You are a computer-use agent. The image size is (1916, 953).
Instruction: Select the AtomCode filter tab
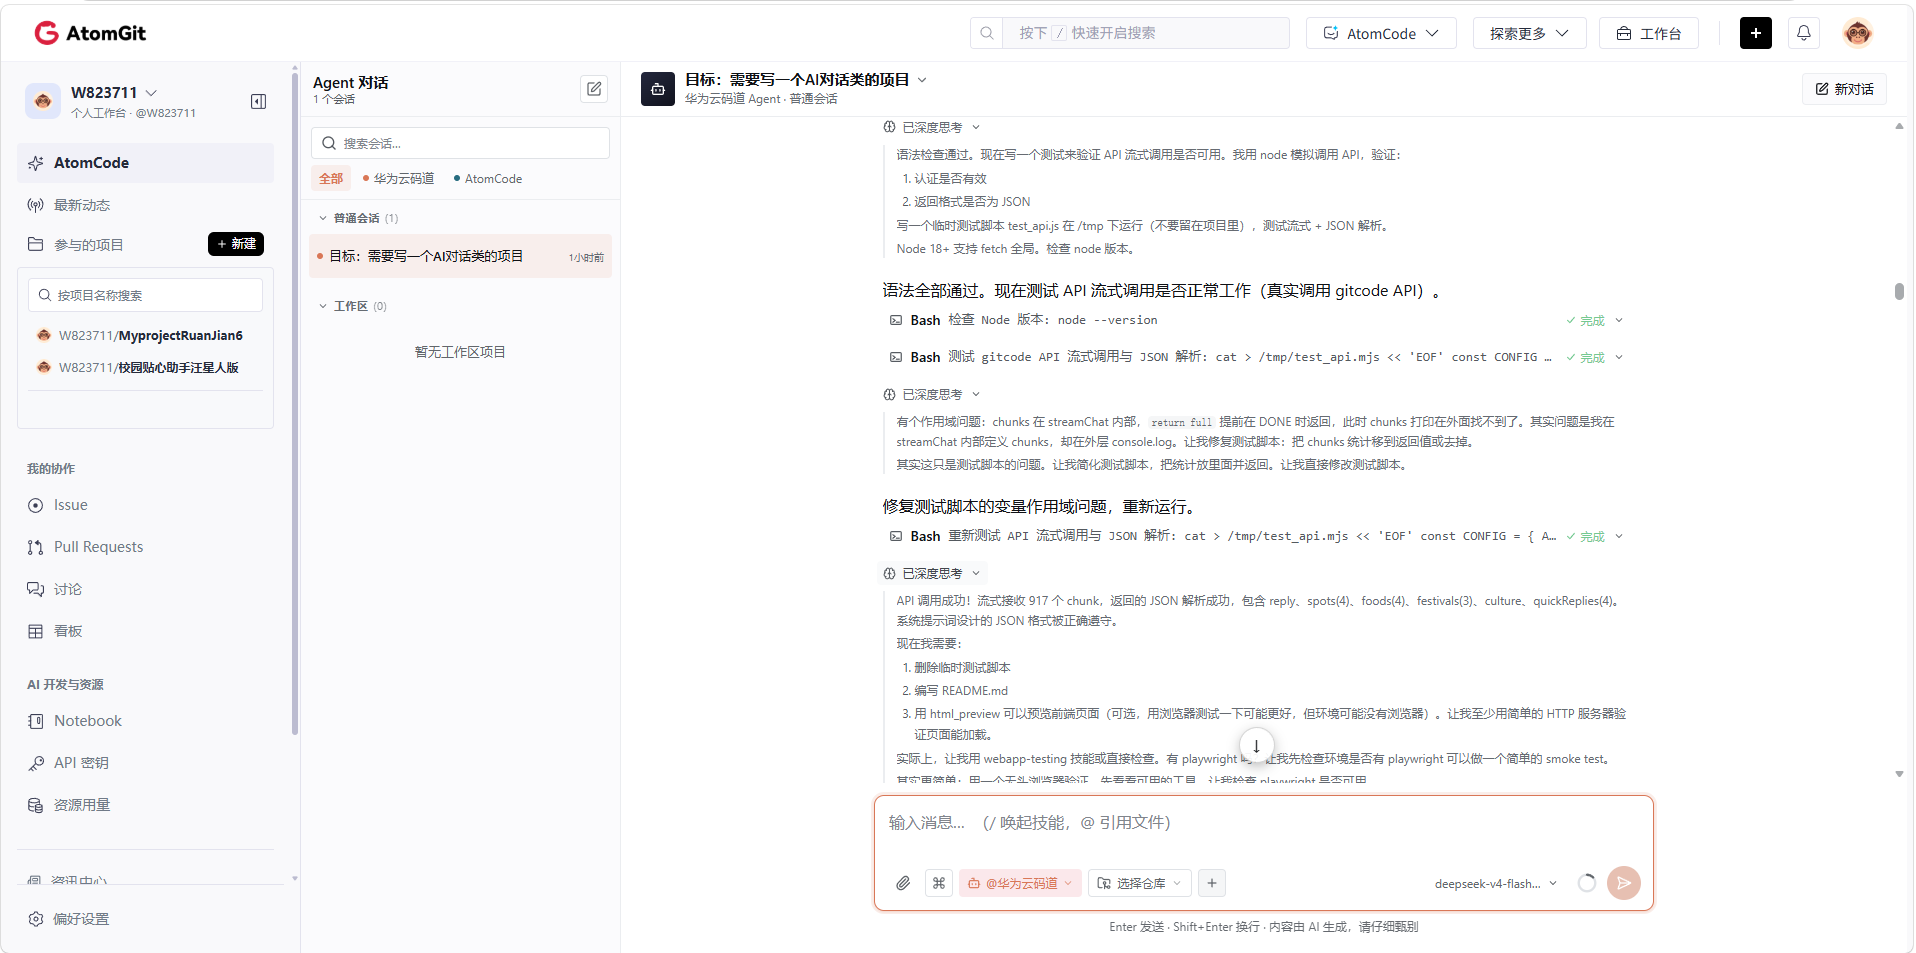click(x=488, y=179)
